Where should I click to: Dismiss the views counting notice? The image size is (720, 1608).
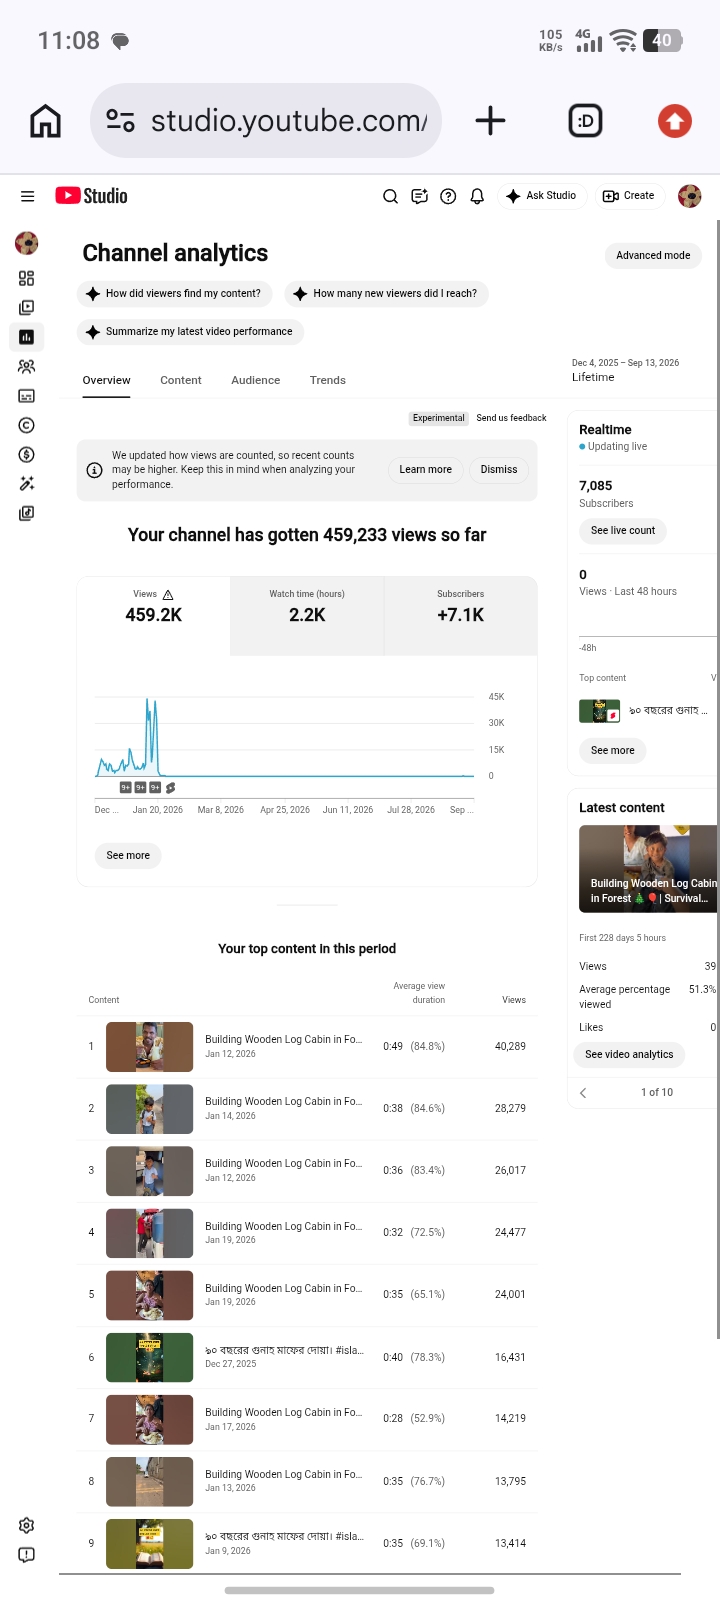click(499, 470)
